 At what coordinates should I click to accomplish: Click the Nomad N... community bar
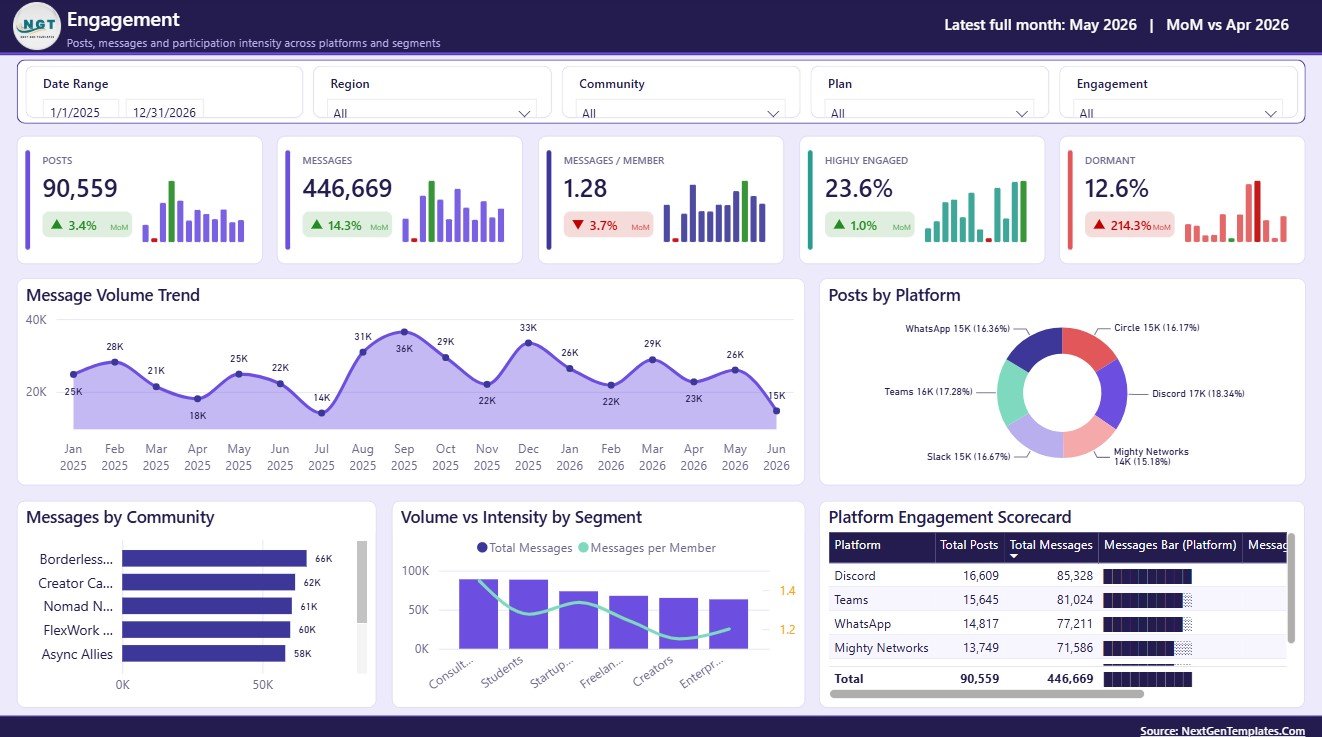tap(207, 606)
